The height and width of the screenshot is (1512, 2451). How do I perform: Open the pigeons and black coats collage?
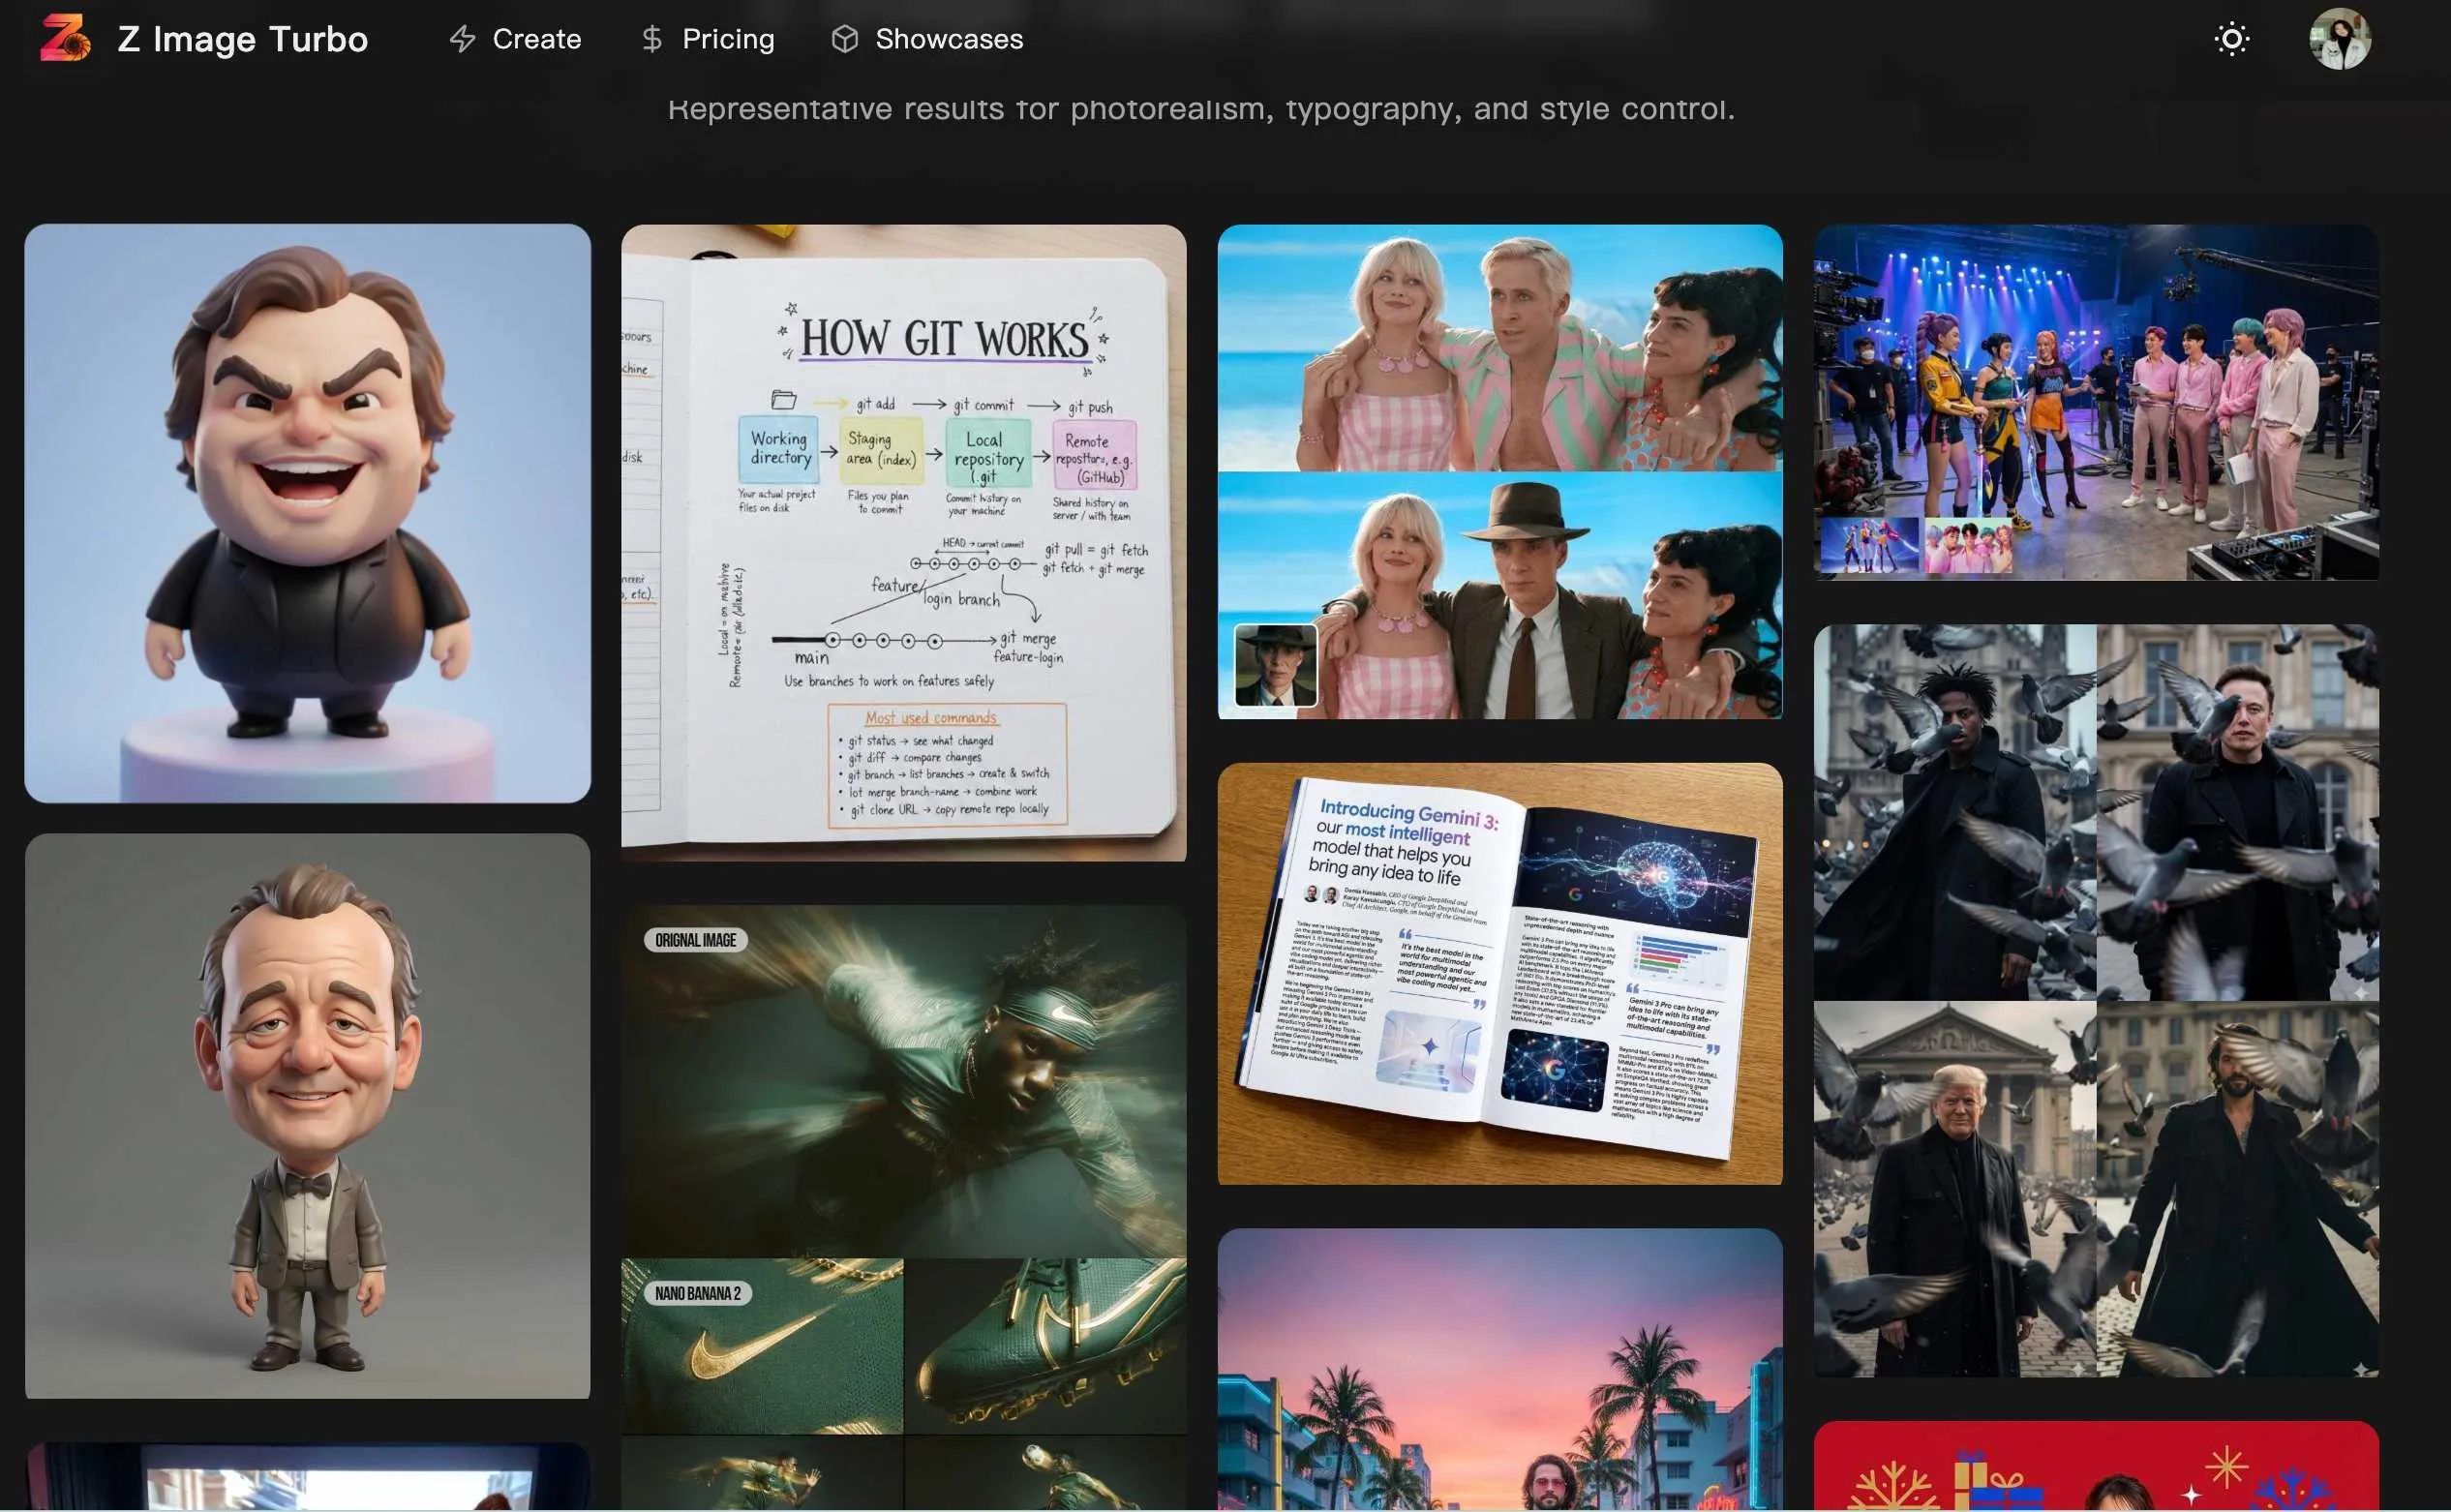(x=2095, y=1000)
